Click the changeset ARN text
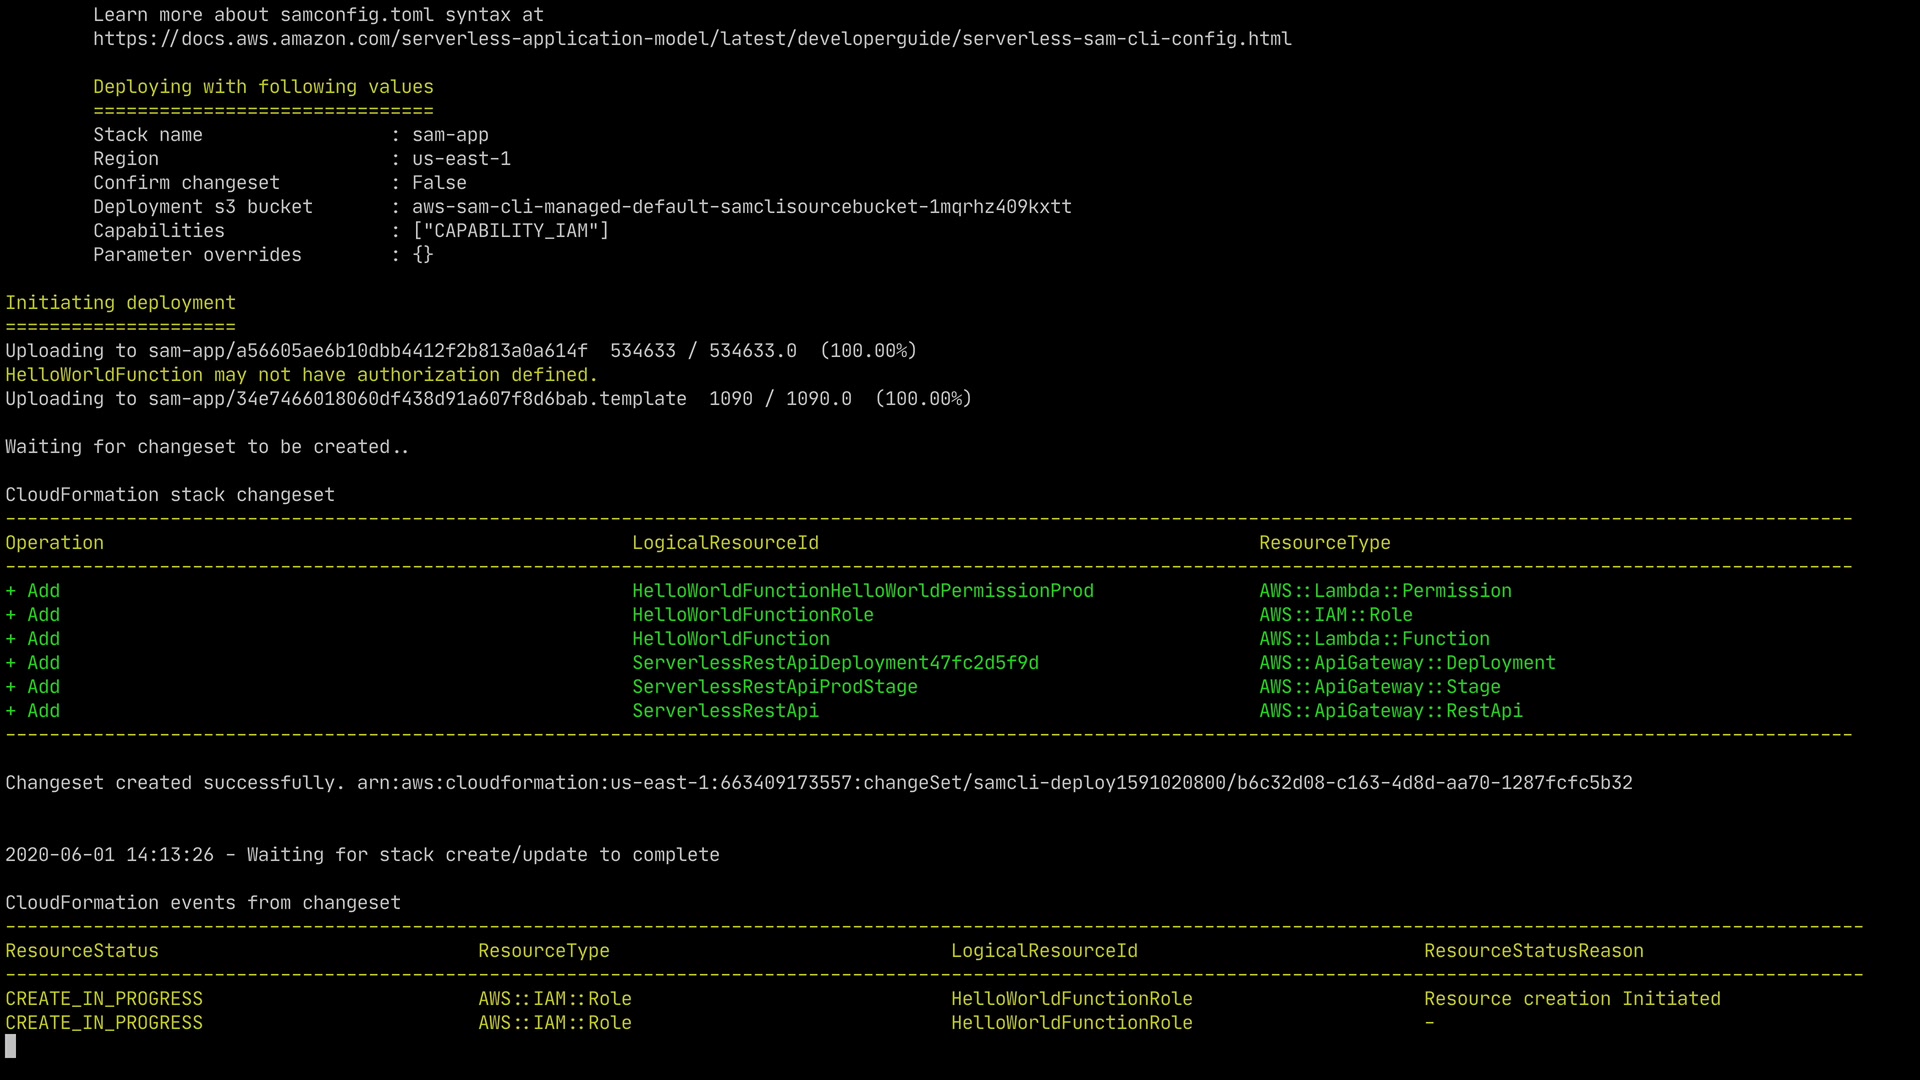Image resolution: width=1920 pixels, height=1080 pixels. [994, 783]
